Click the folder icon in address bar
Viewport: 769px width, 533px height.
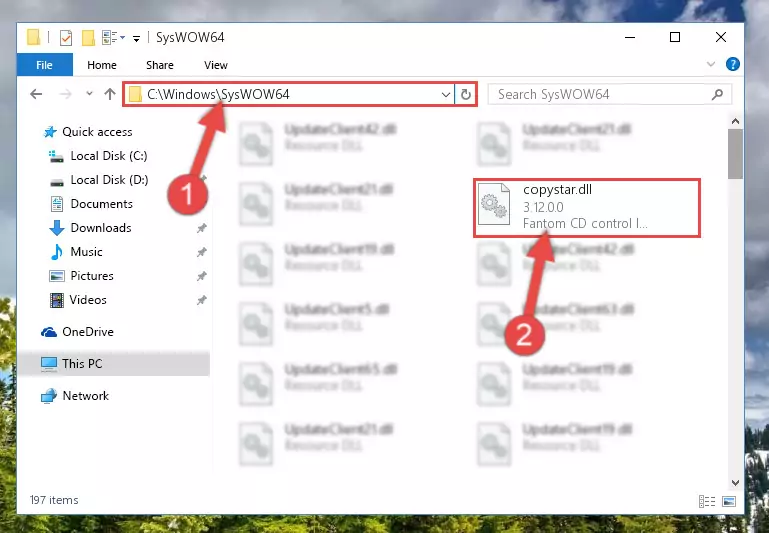(135, 94)
